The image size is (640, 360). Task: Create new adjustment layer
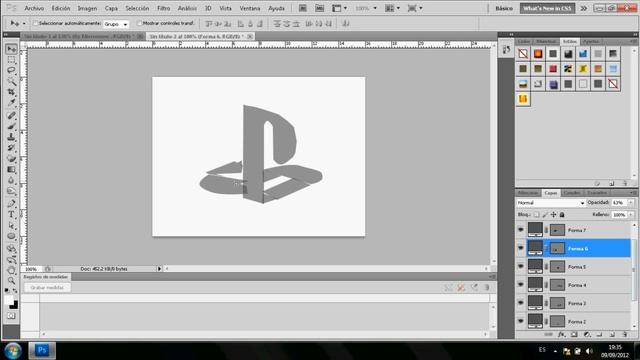pos(587,334)
